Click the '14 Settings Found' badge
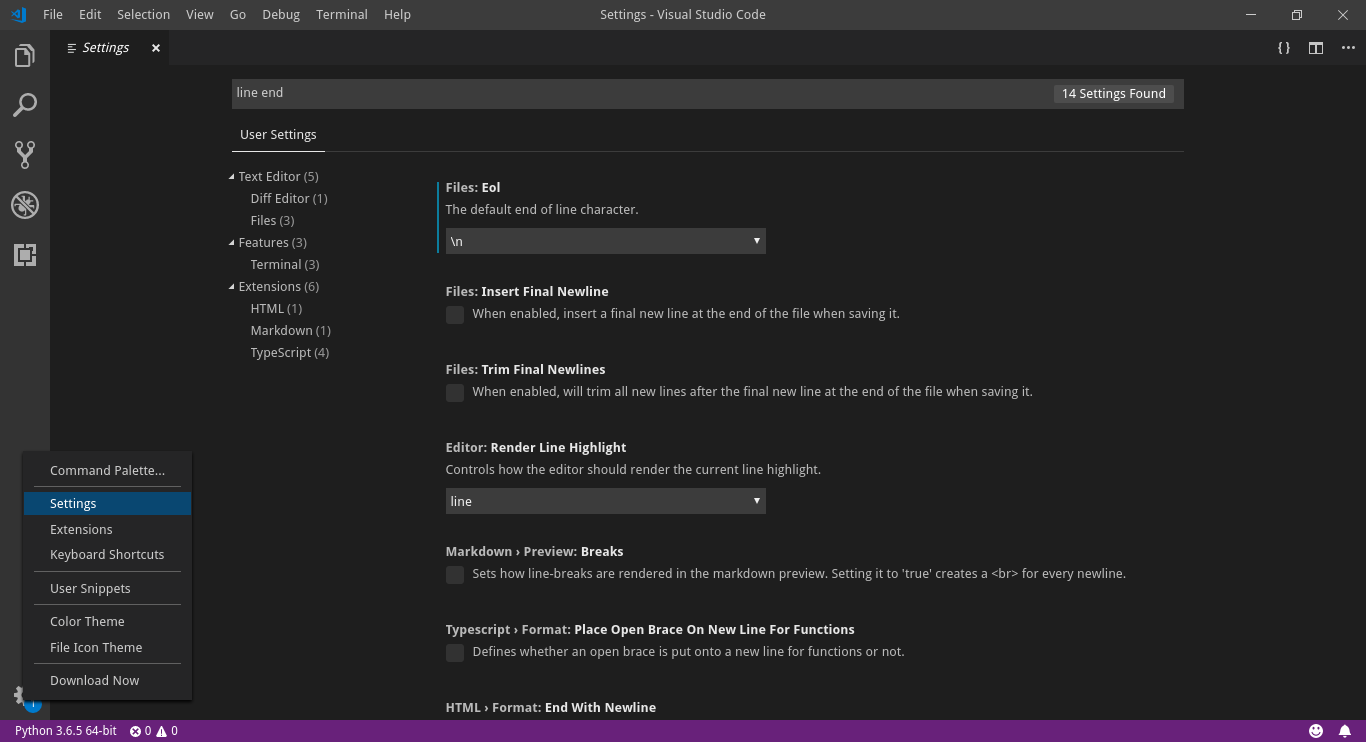Screen dimensions: 1366x742 (1113, 93)
